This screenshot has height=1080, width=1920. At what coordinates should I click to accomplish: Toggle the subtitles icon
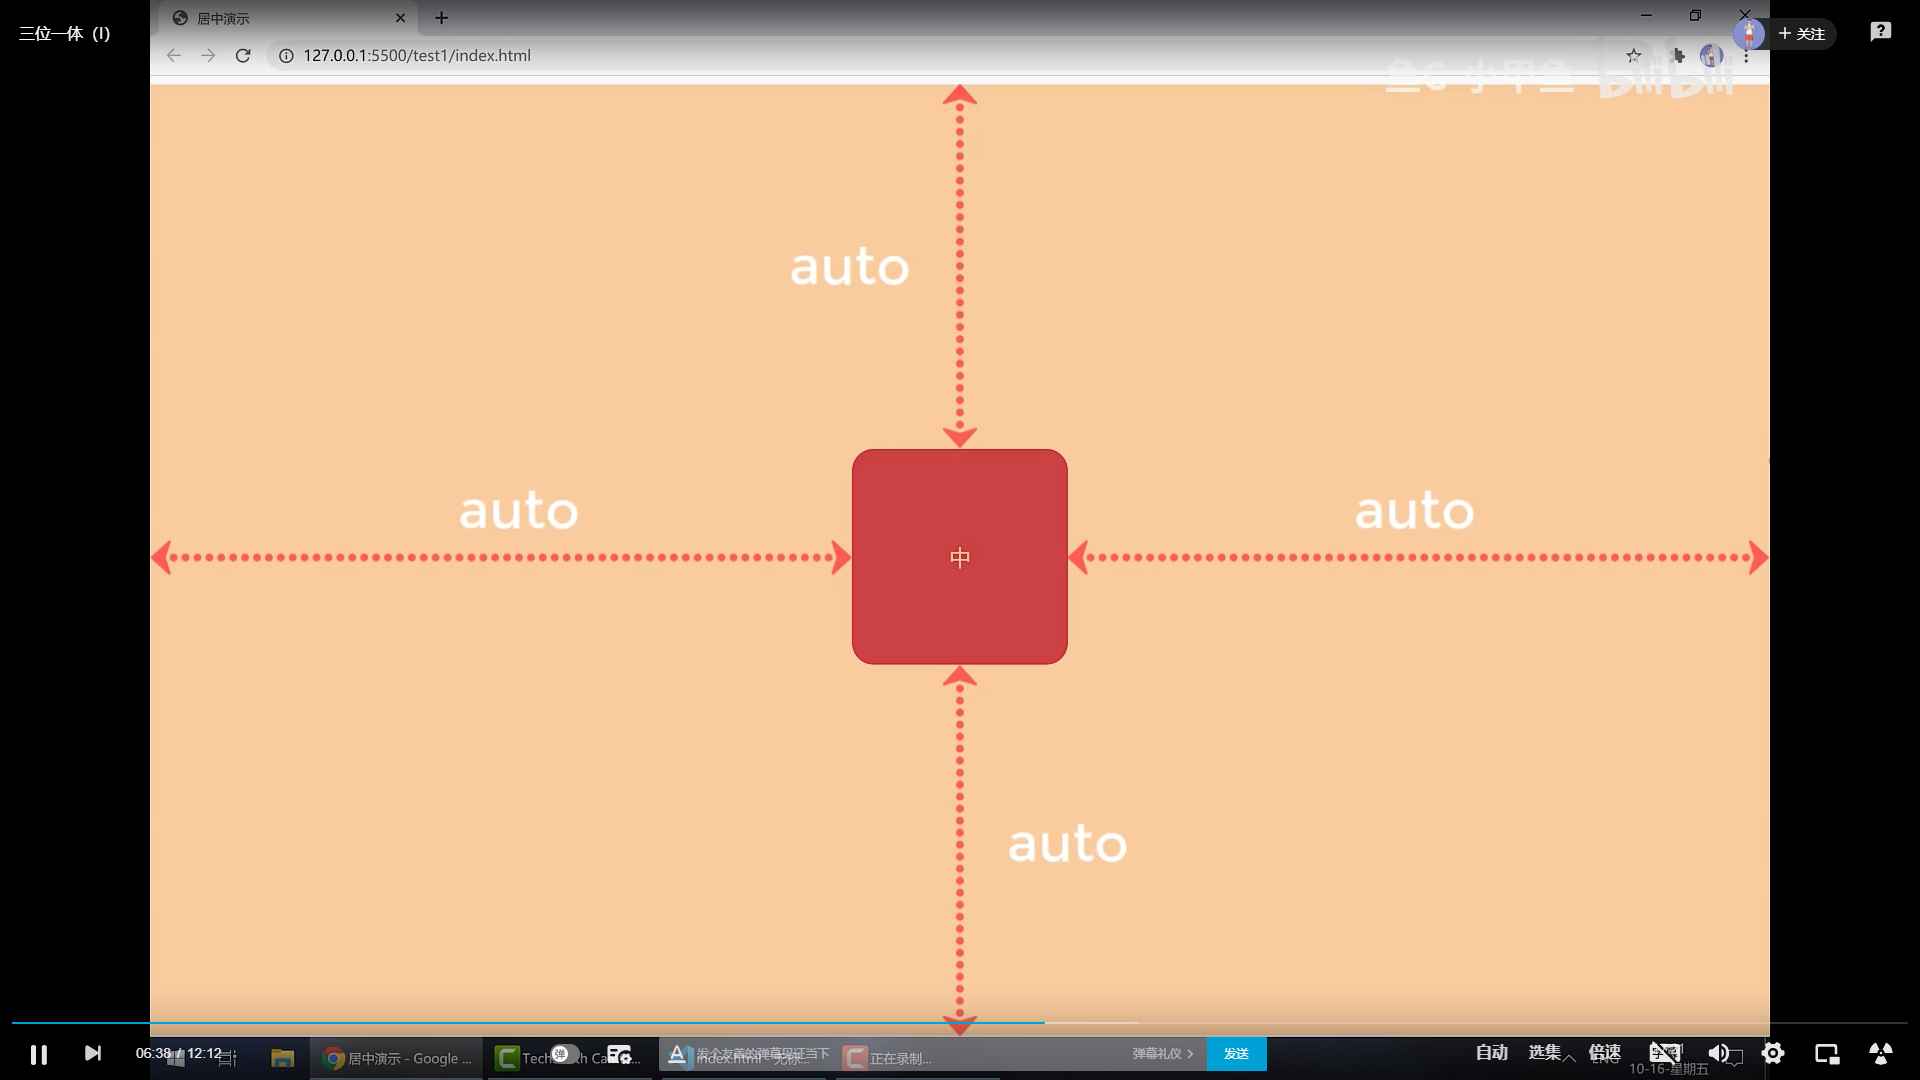click(x=1664, y=1053)
